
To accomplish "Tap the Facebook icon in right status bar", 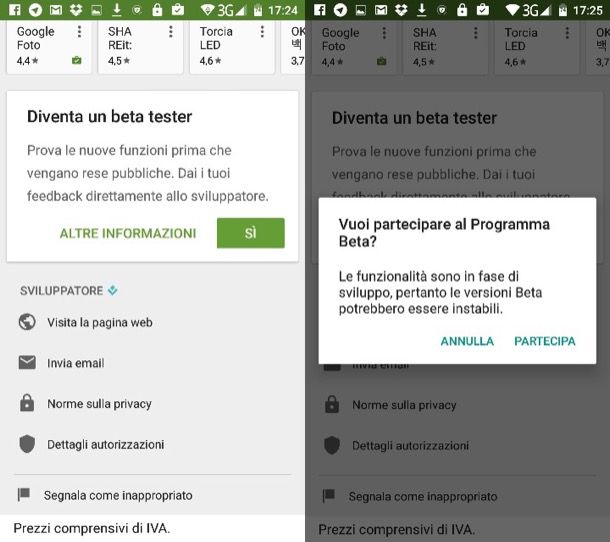I will tap(320, 10).
